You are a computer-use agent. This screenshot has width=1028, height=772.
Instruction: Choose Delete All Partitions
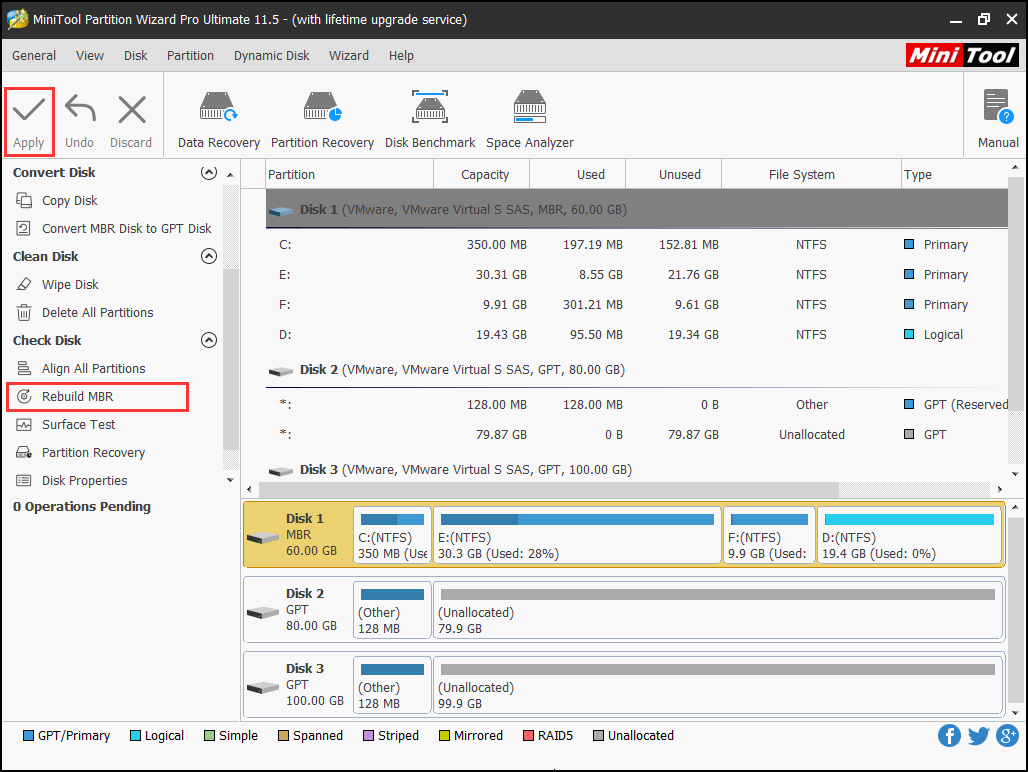pos(98,313)
